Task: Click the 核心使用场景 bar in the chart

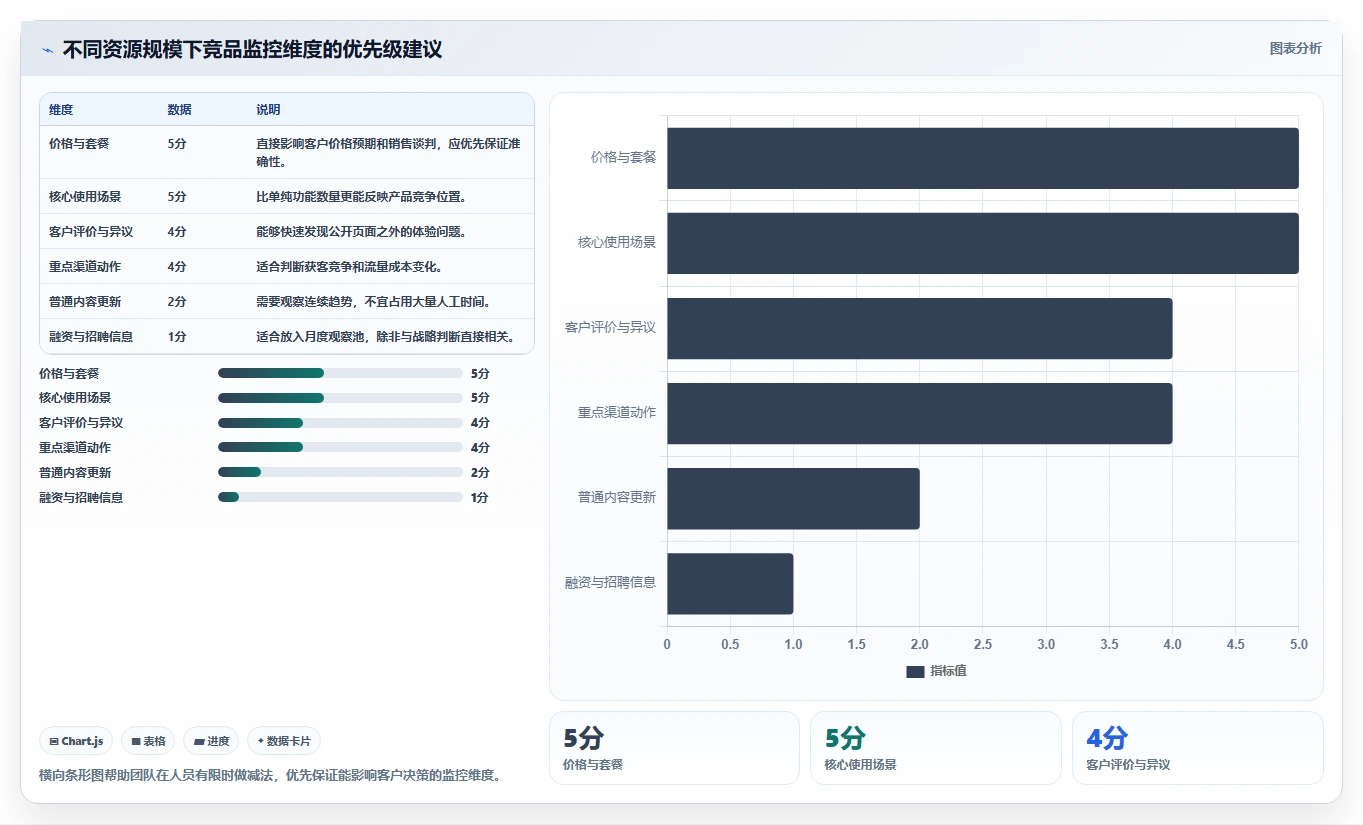Action: coord(983,243)
